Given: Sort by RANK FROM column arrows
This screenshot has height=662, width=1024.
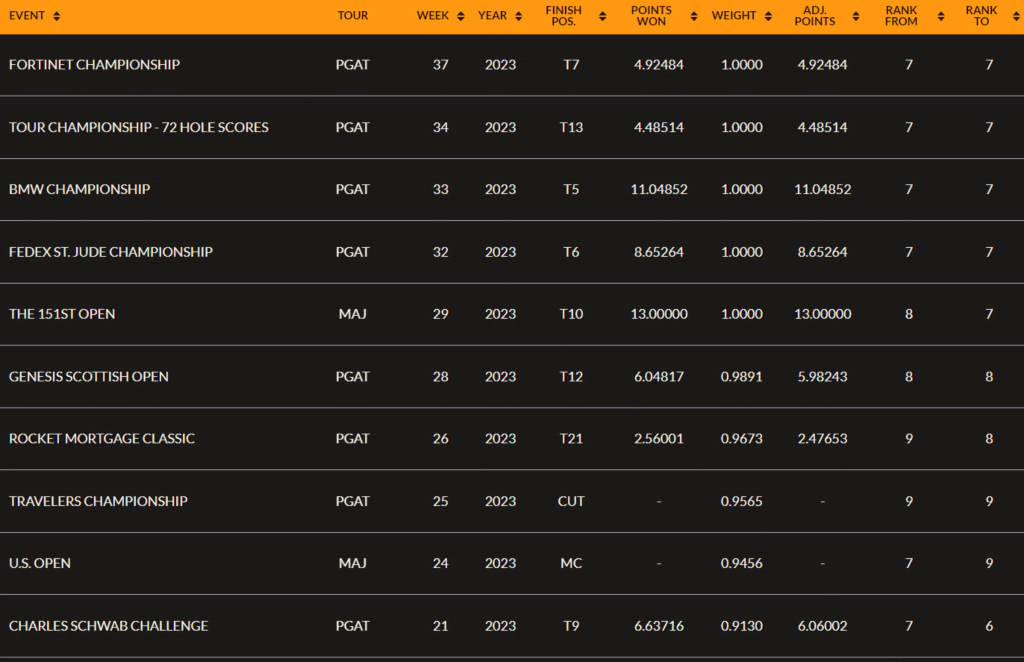Looking at the screenshot, I should pyautogui.click(x=940, y=16).
